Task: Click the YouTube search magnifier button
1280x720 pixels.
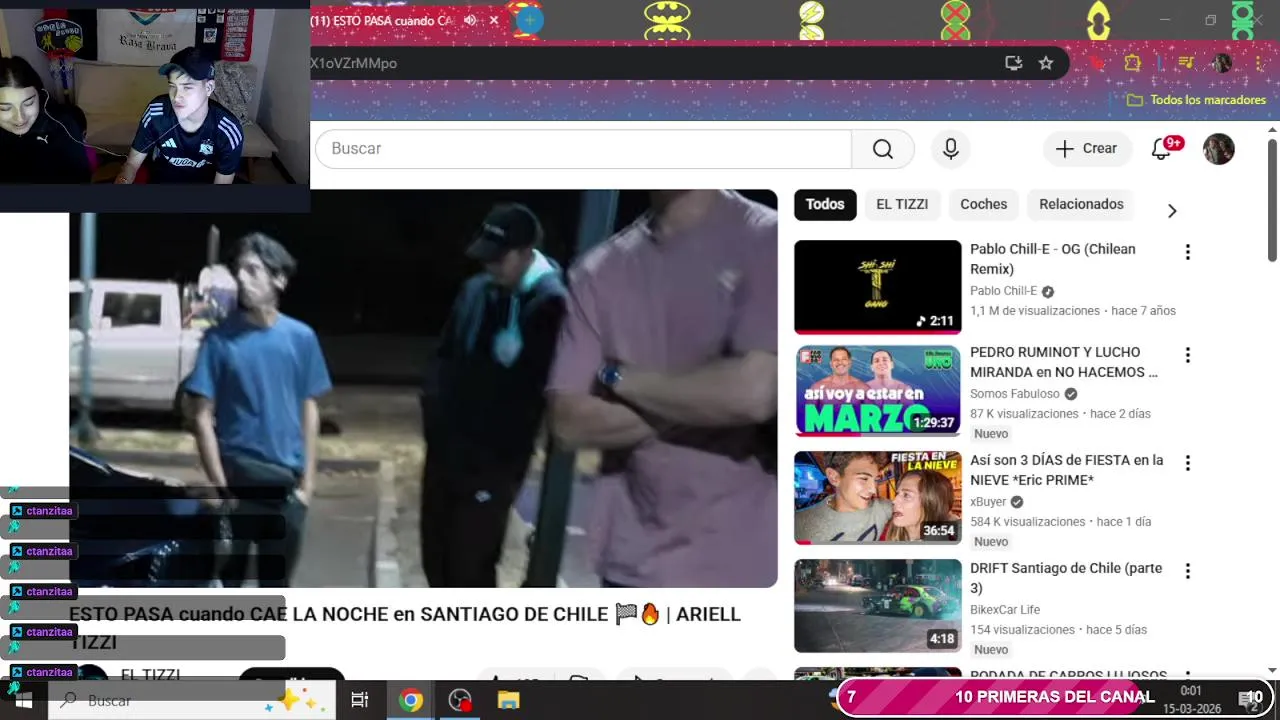Action: pos(882,149)
